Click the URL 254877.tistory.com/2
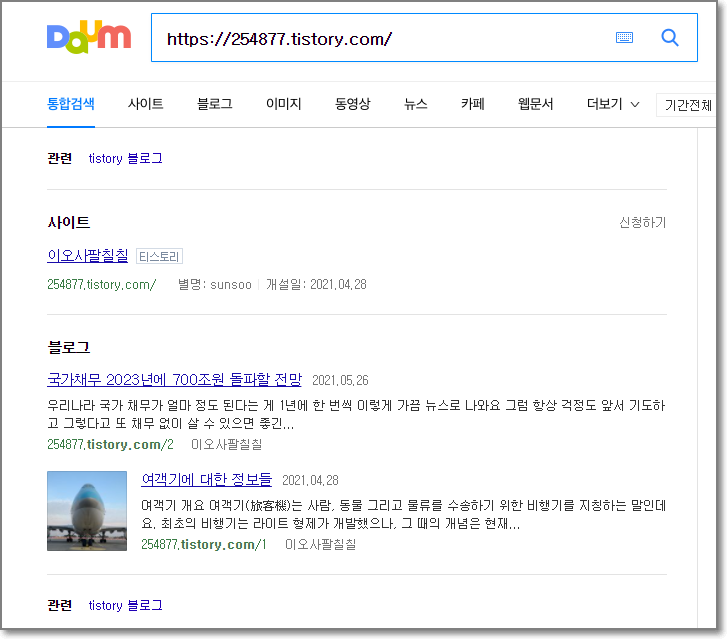This screenshot has height=639, width=727. pos(110,445)
